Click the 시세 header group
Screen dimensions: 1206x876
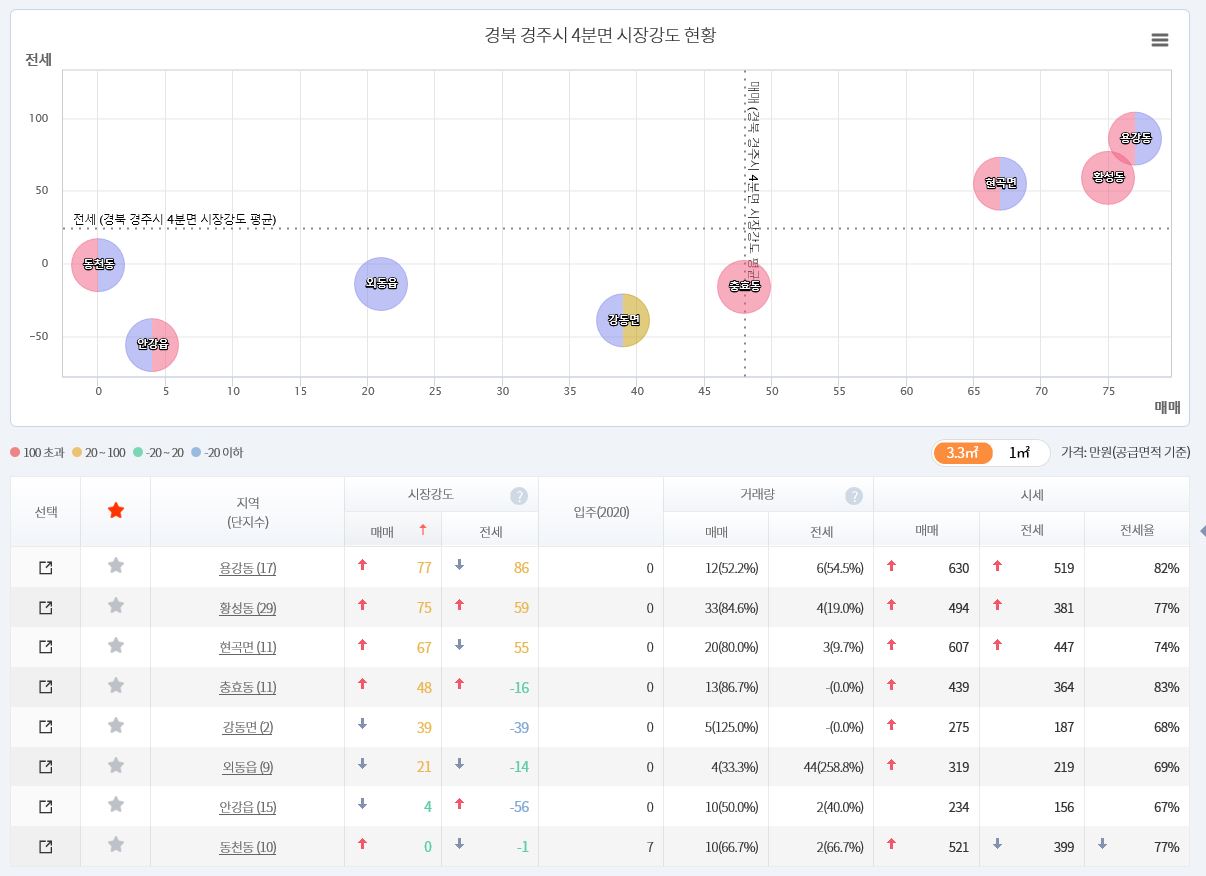pos(1031,495)
